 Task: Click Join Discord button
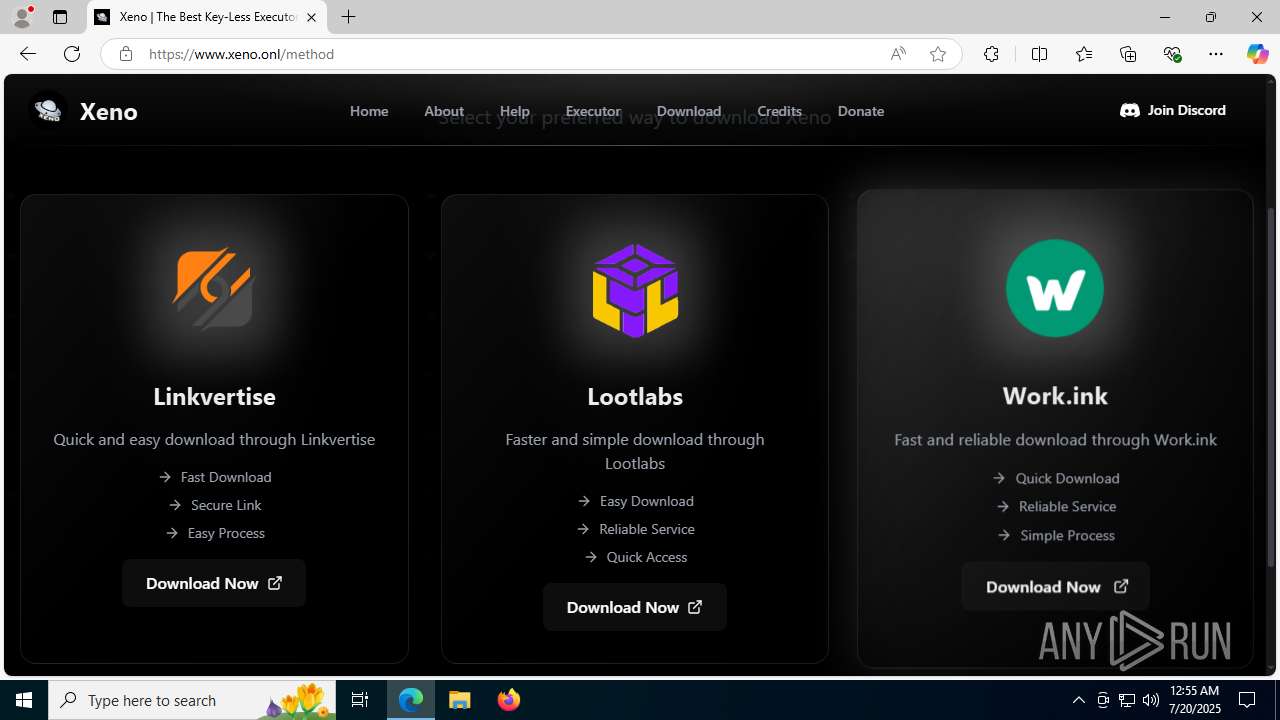(1173, 110)
